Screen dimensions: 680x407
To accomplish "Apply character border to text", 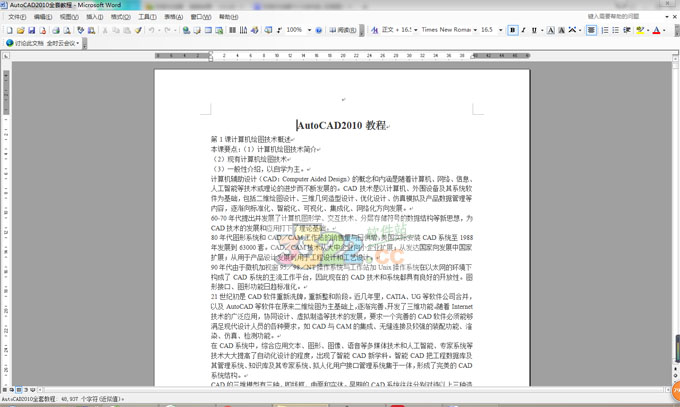I will pos(550,30).
